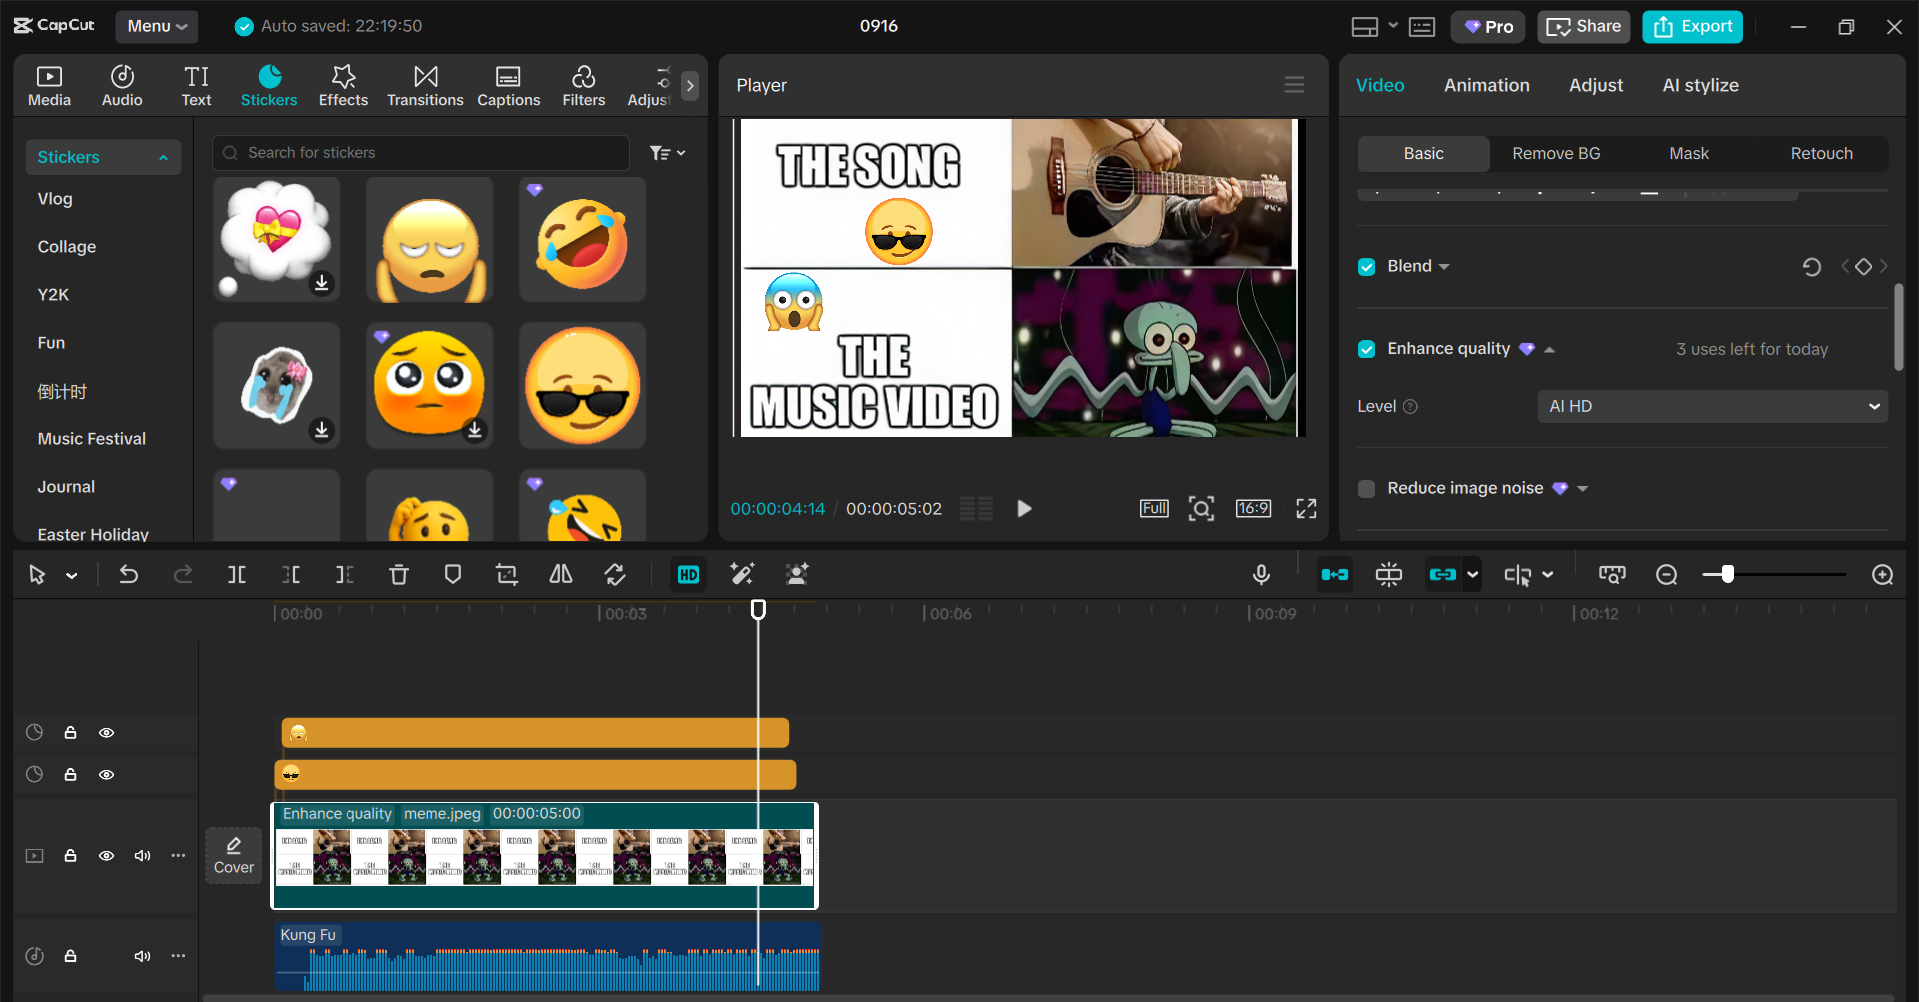Open the player hamburger menu
The image size is (1919, 1002).
[x=1294, y=85]
